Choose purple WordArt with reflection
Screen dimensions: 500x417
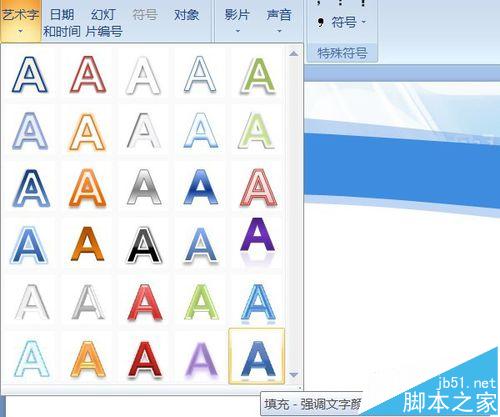tap(258, 242)
